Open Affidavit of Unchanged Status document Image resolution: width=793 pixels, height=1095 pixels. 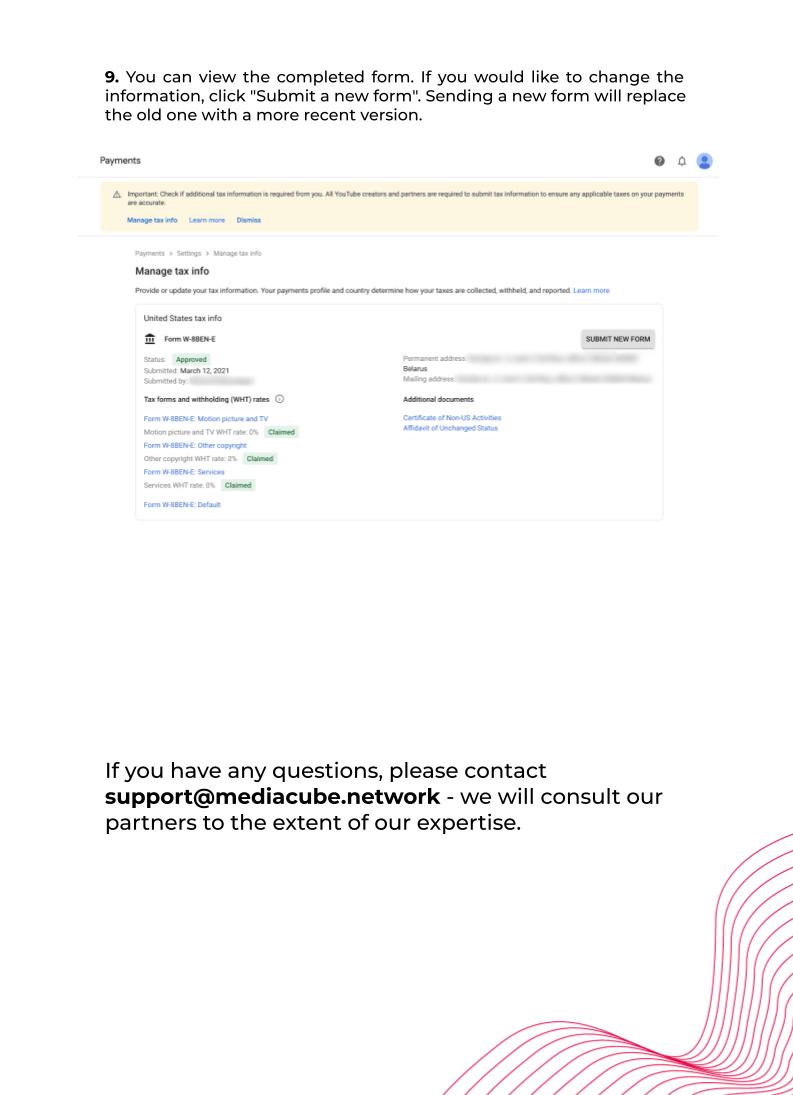point(450,428)
